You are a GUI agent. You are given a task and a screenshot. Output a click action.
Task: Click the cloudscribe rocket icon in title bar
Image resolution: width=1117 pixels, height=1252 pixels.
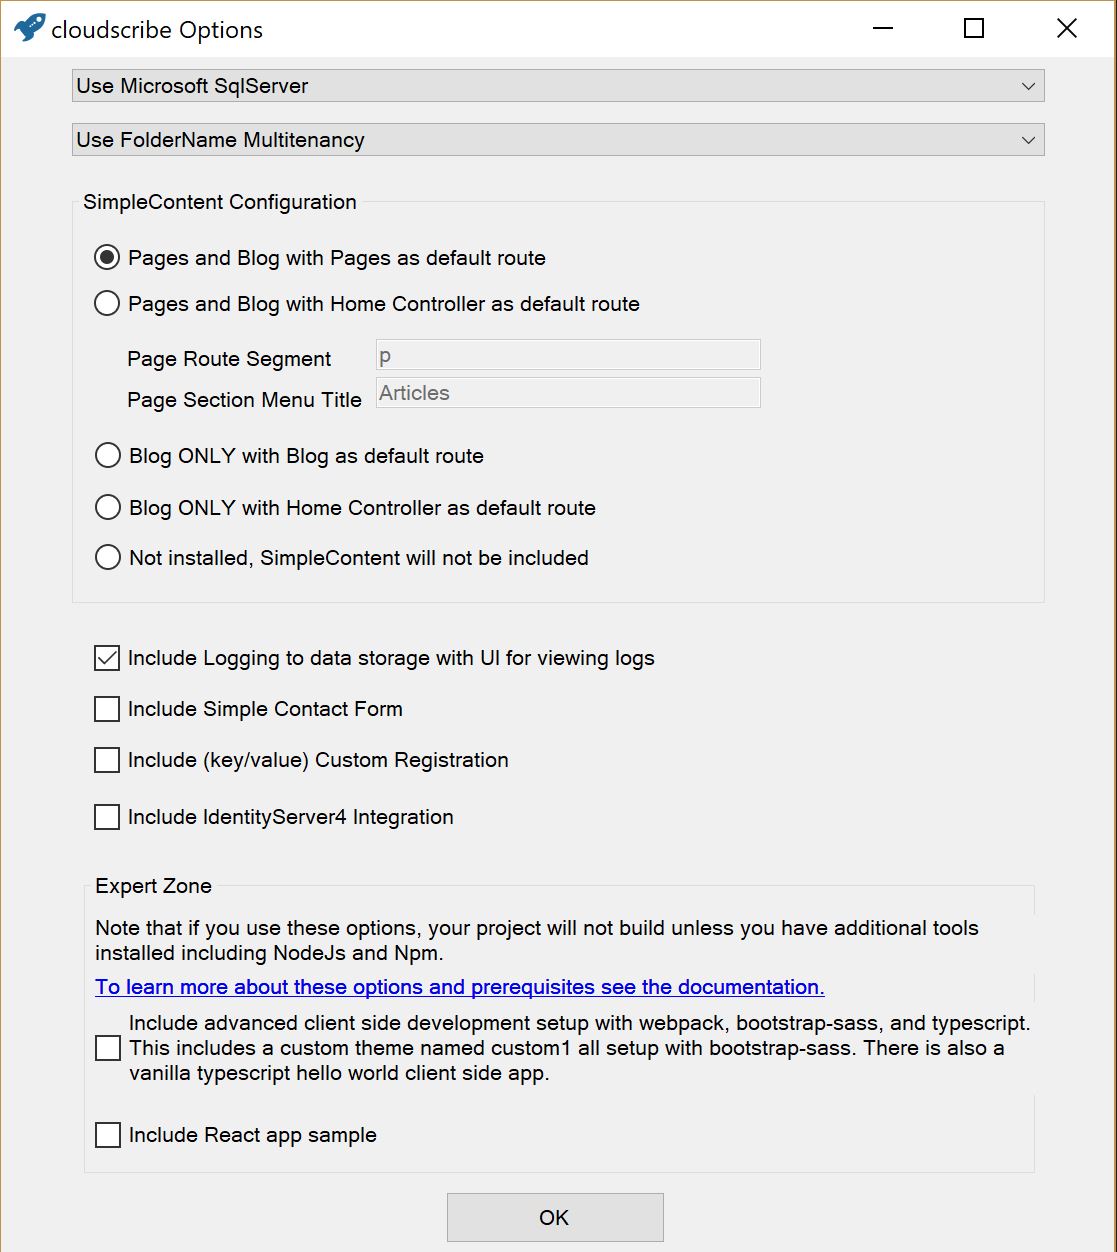(29, 28)
